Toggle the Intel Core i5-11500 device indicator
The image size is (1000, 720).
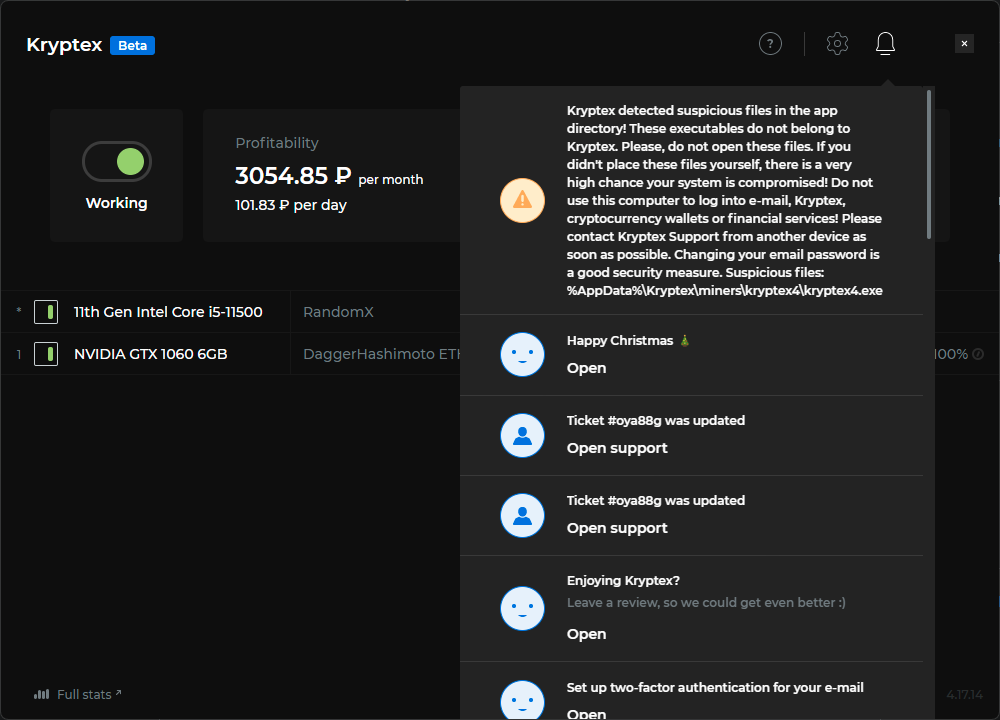(46, 312)
